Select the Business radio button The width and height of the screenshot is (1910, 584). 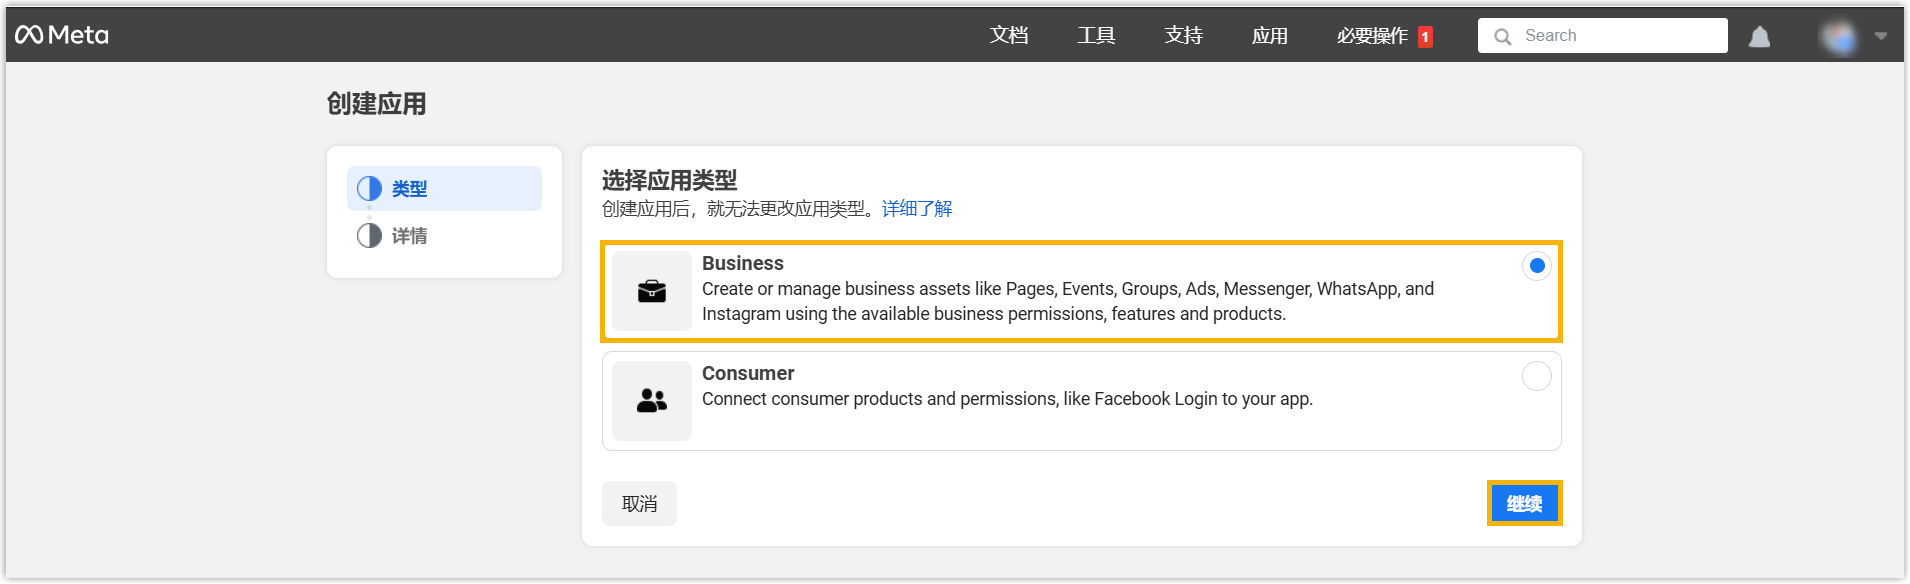coord(1537,266)
